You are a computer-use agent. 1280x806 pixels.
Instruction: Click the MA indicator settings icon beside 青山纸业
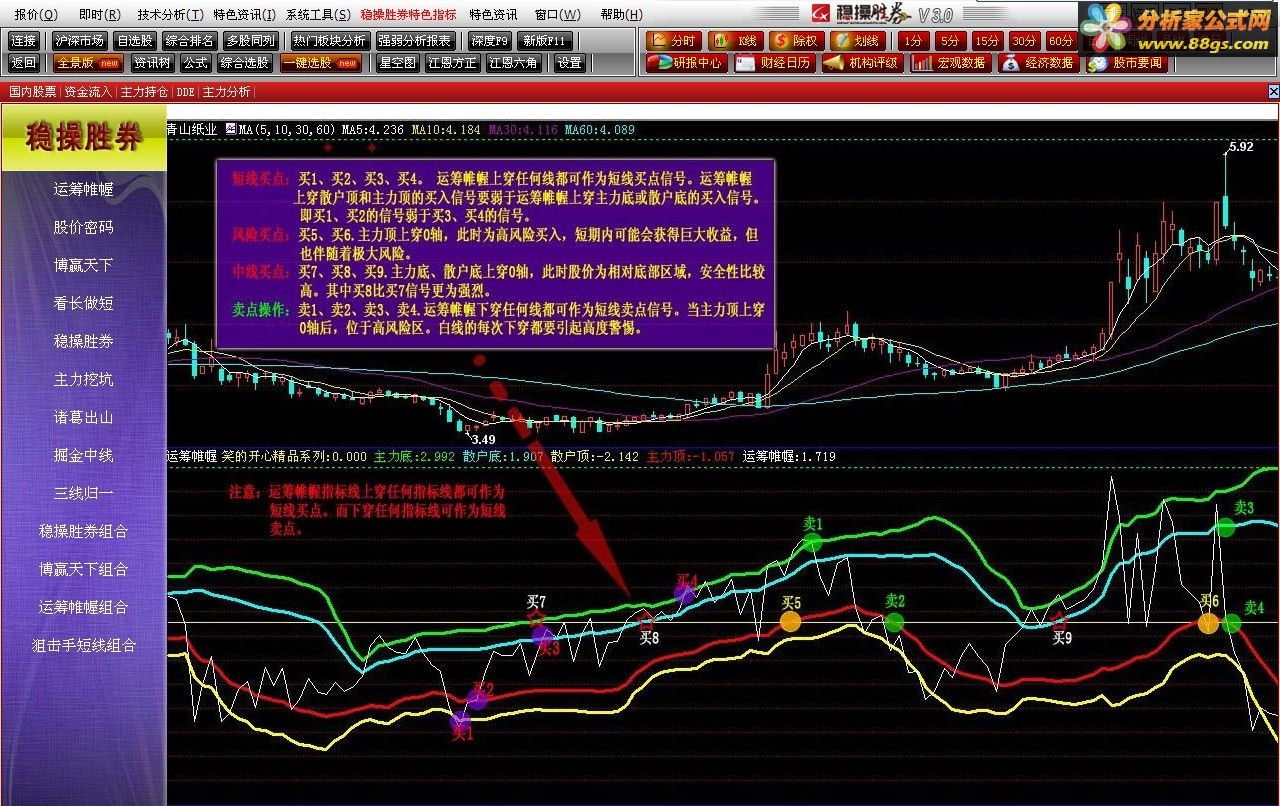(x=230, y=128)
